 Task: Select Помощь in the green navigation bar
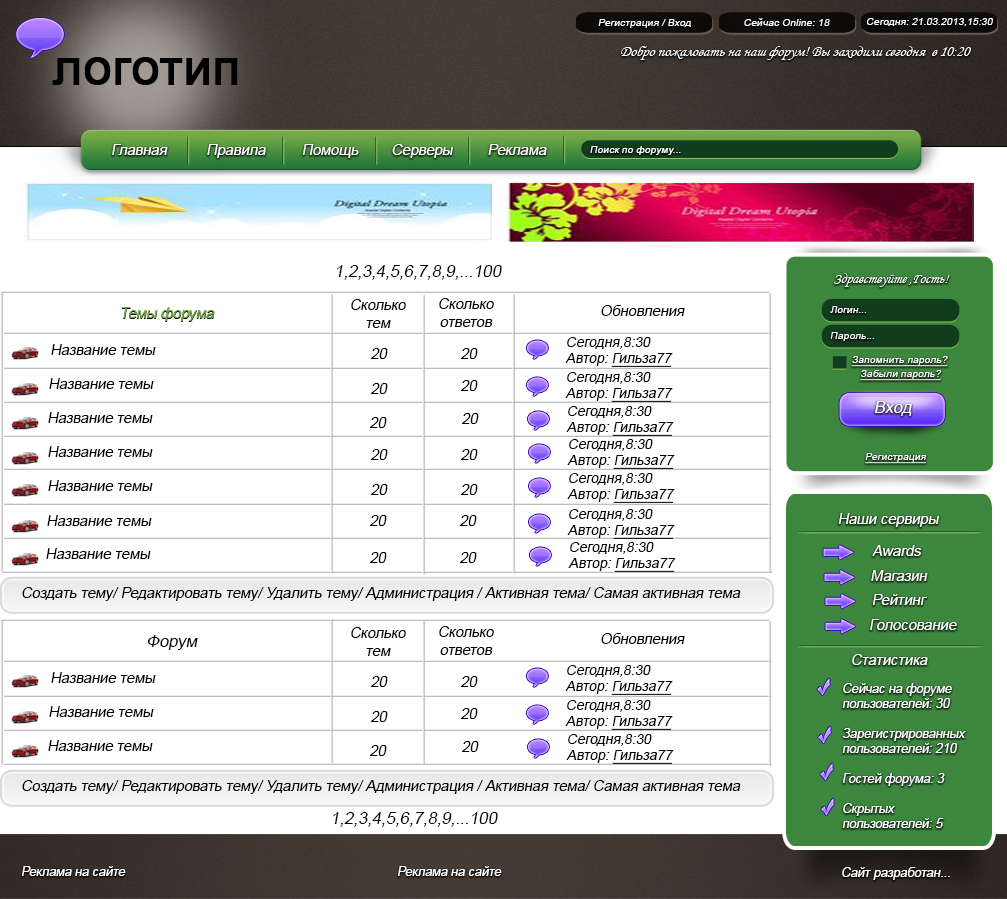tap(330, 150)
